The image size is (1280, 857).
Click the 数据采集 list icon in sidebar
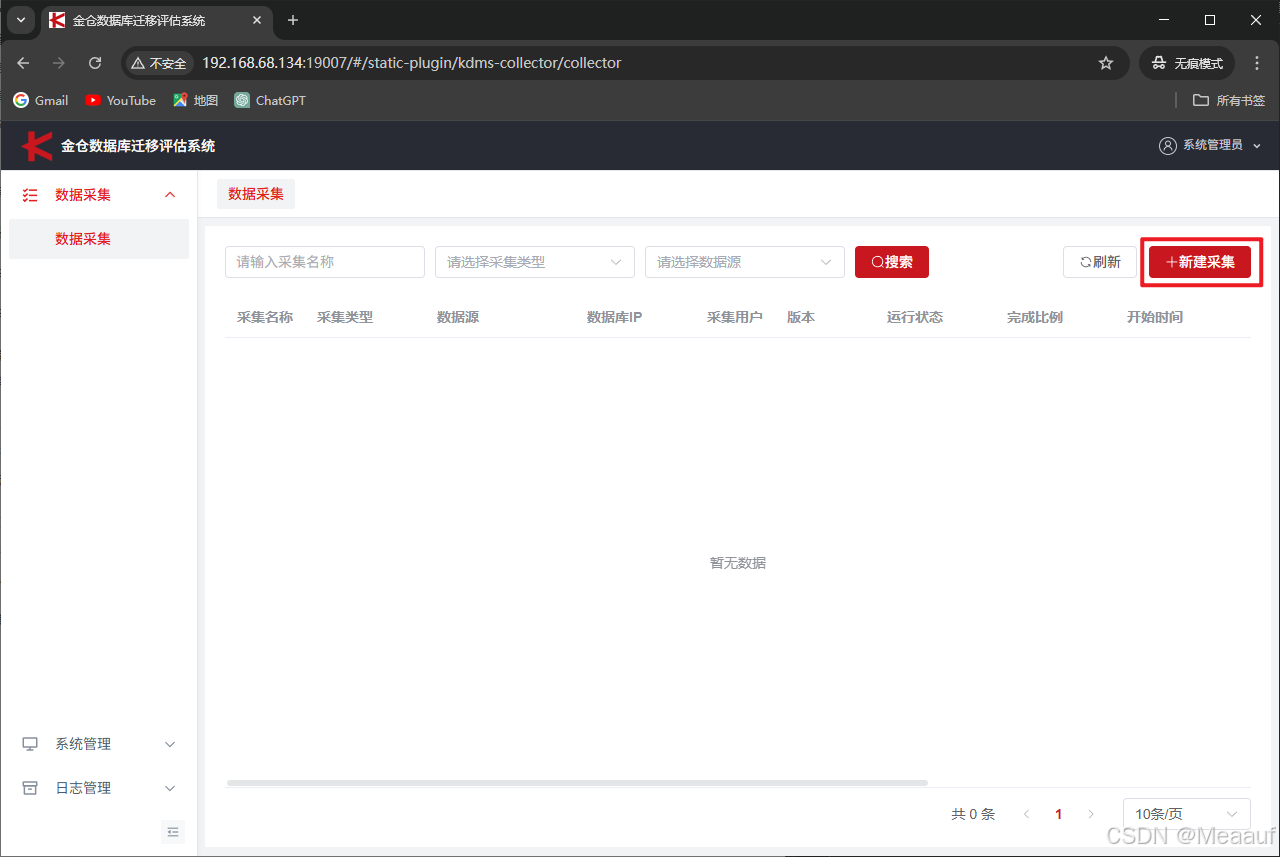pyautogui.click(x=30, y=195)
